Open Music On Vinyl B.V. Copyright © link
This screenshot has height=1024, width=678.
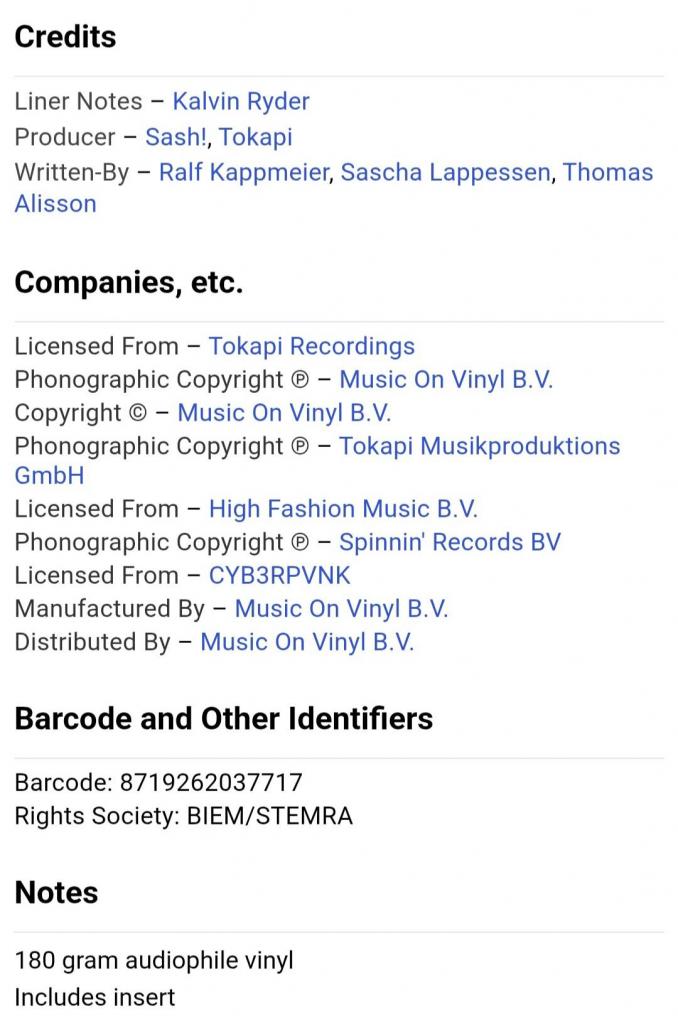pos(284,413)
